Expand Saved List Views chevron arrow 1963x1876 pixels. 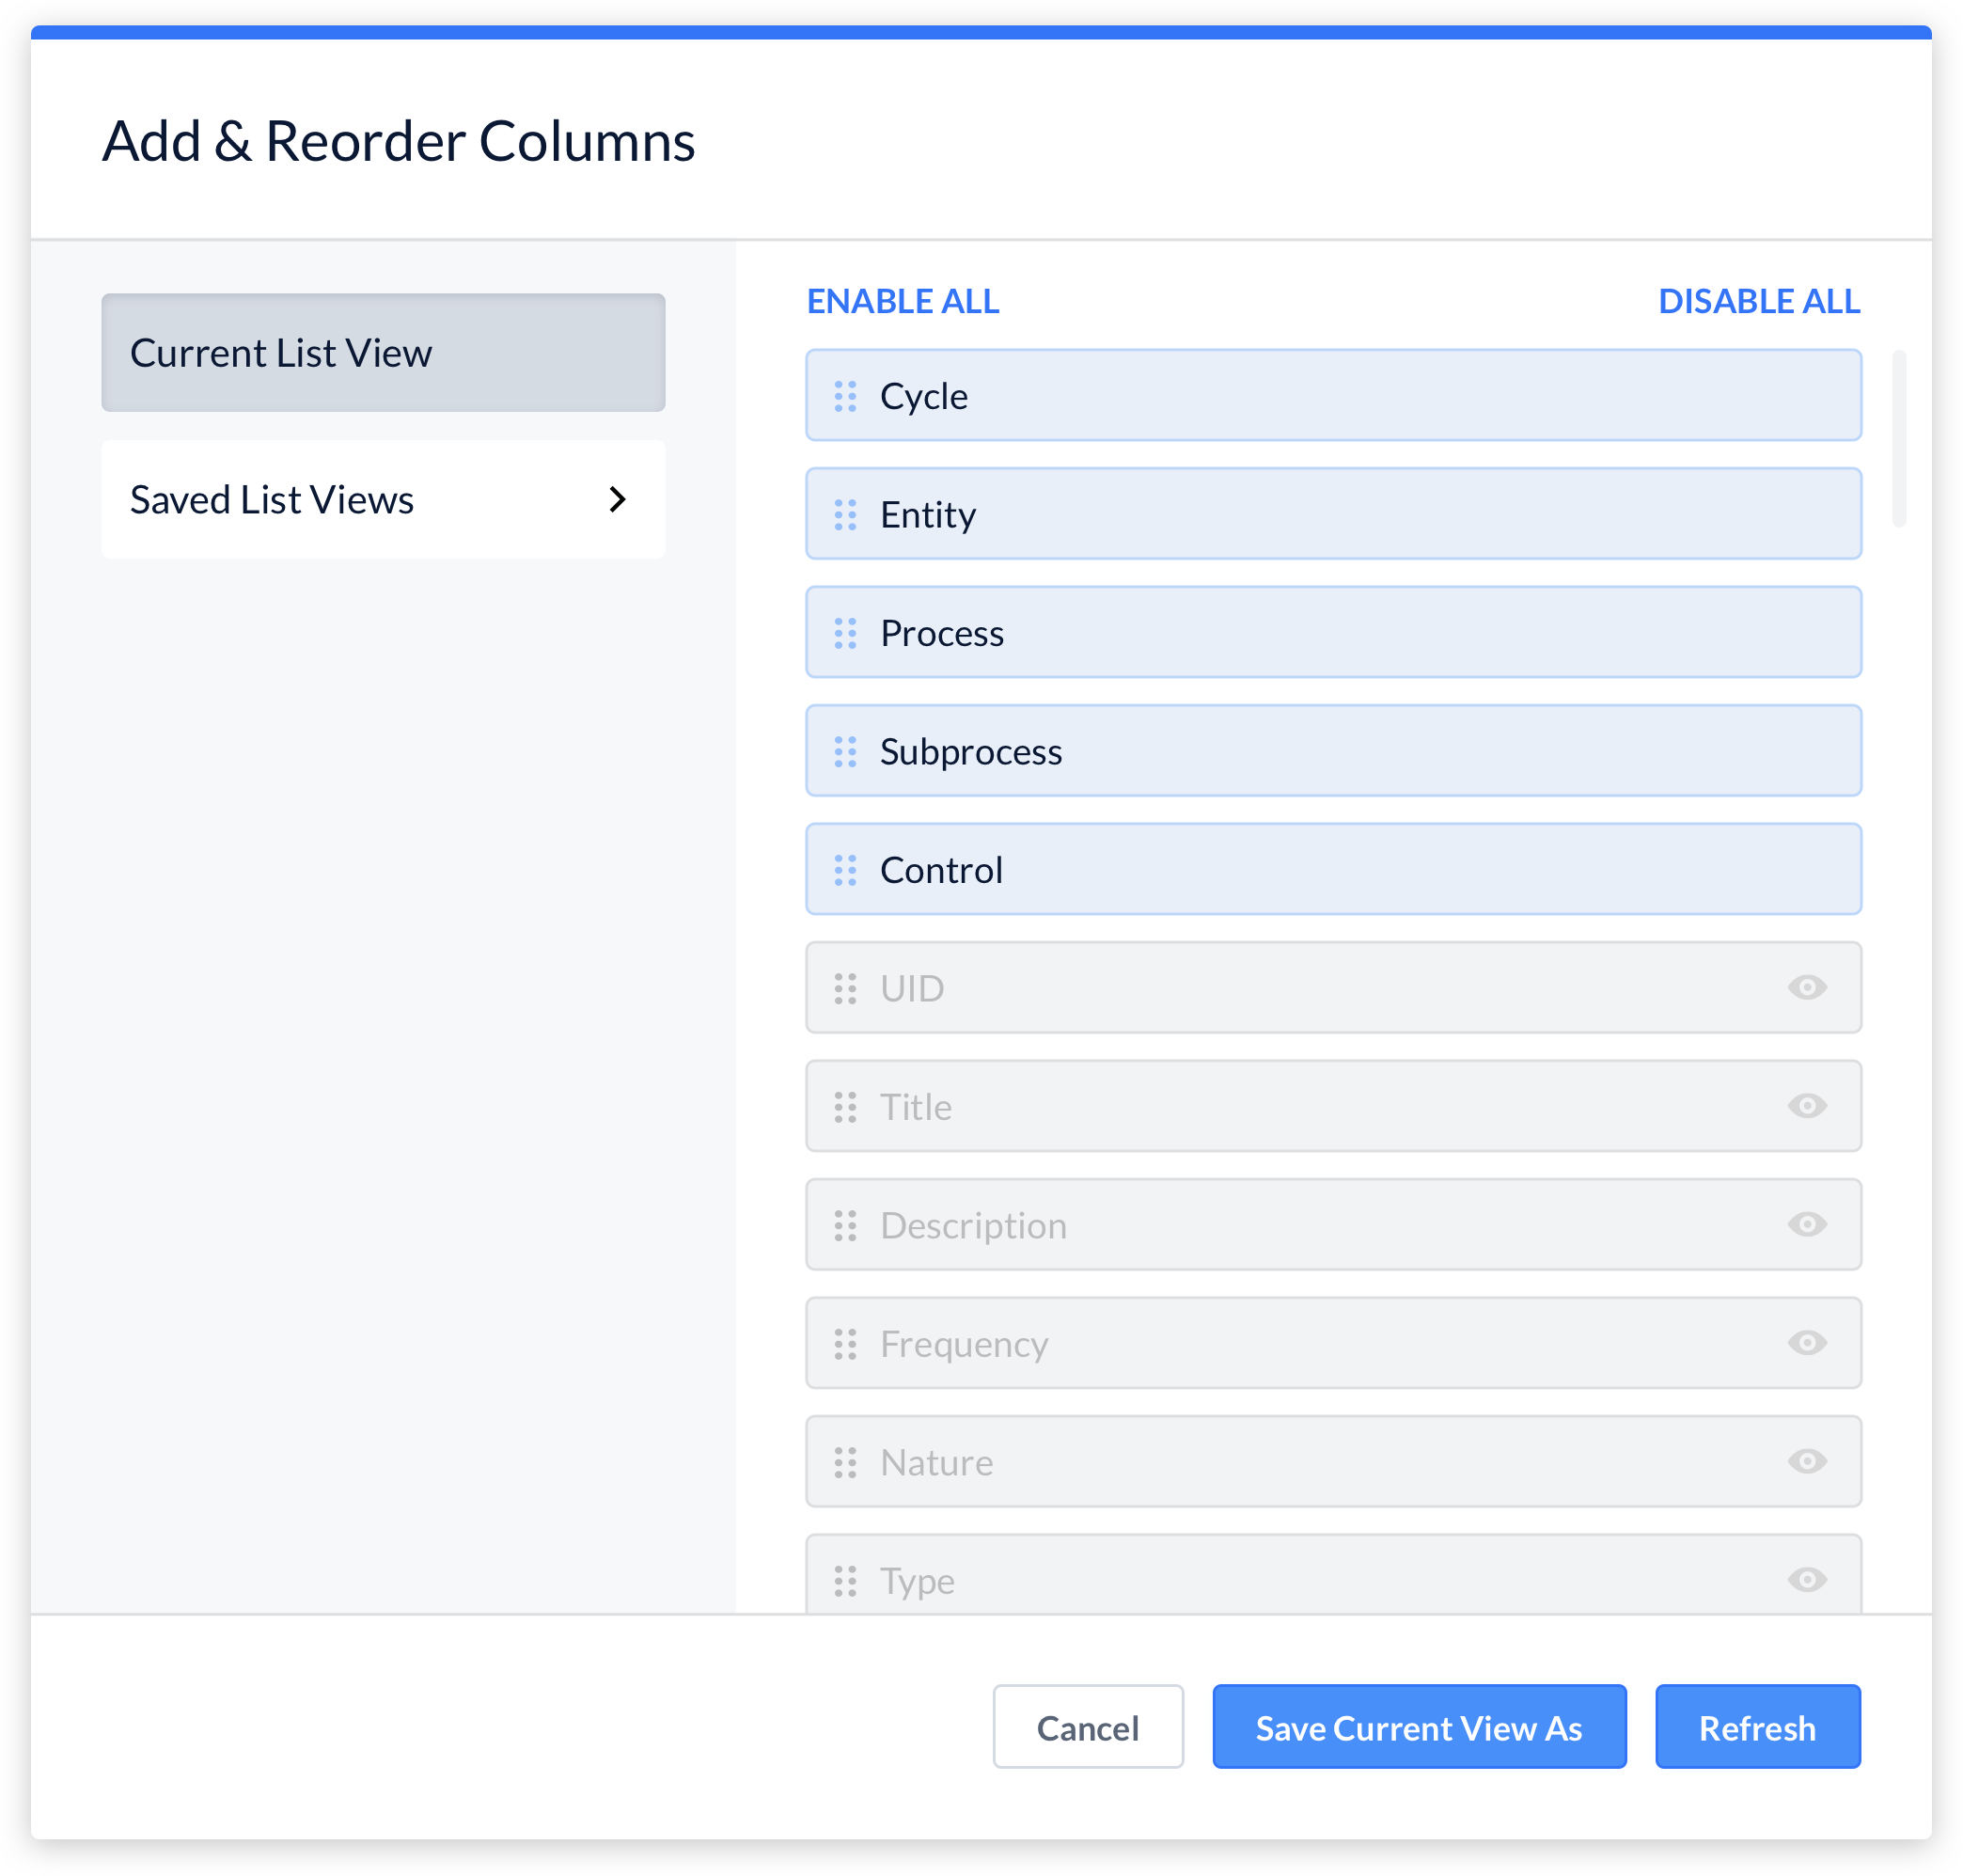click(617, 499)
